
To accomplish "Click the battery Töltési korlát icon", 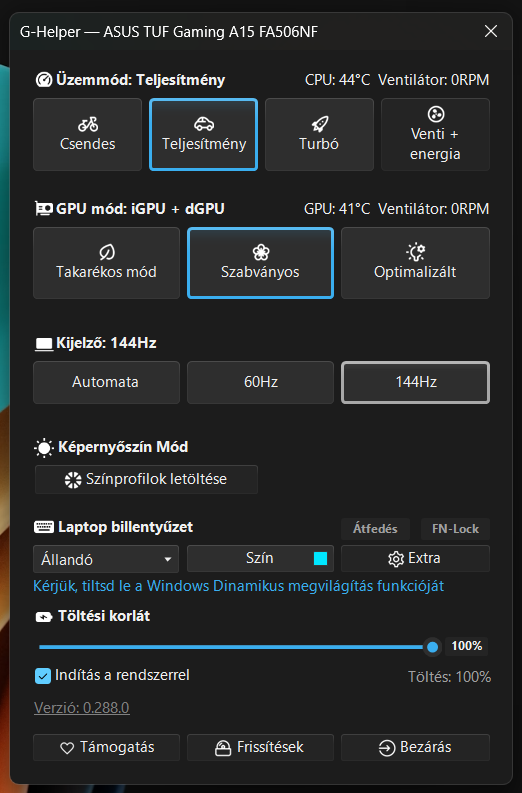I will point(44,617).
